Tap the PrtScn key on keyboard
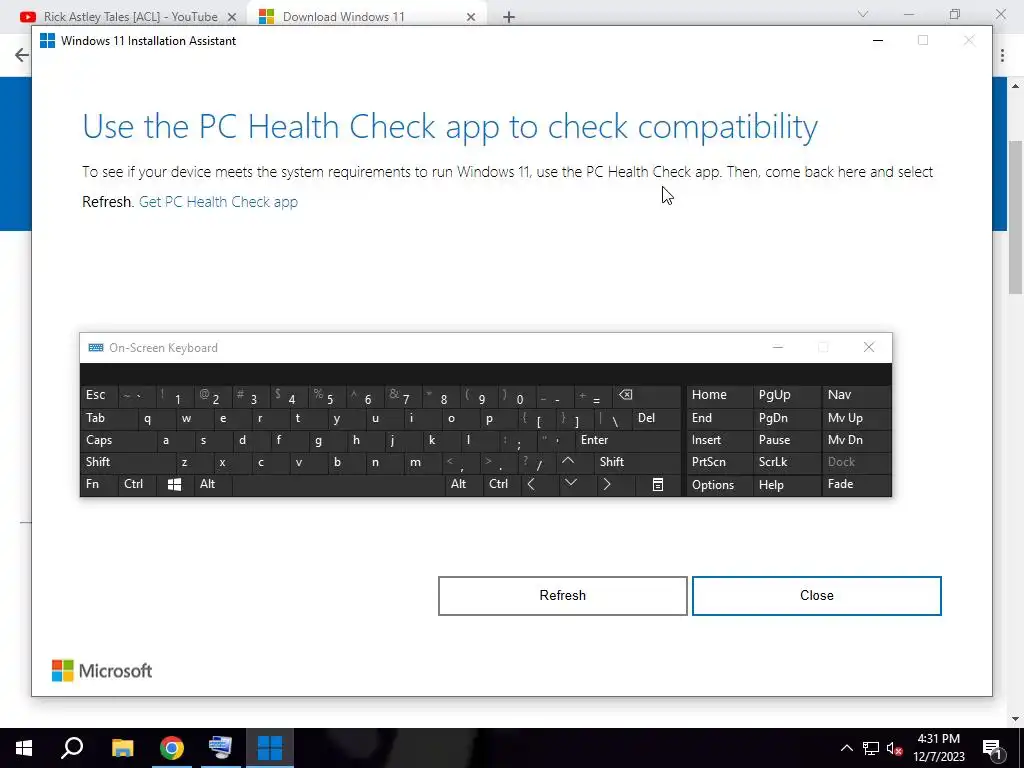1024x768 pixels. coord(719,462)
